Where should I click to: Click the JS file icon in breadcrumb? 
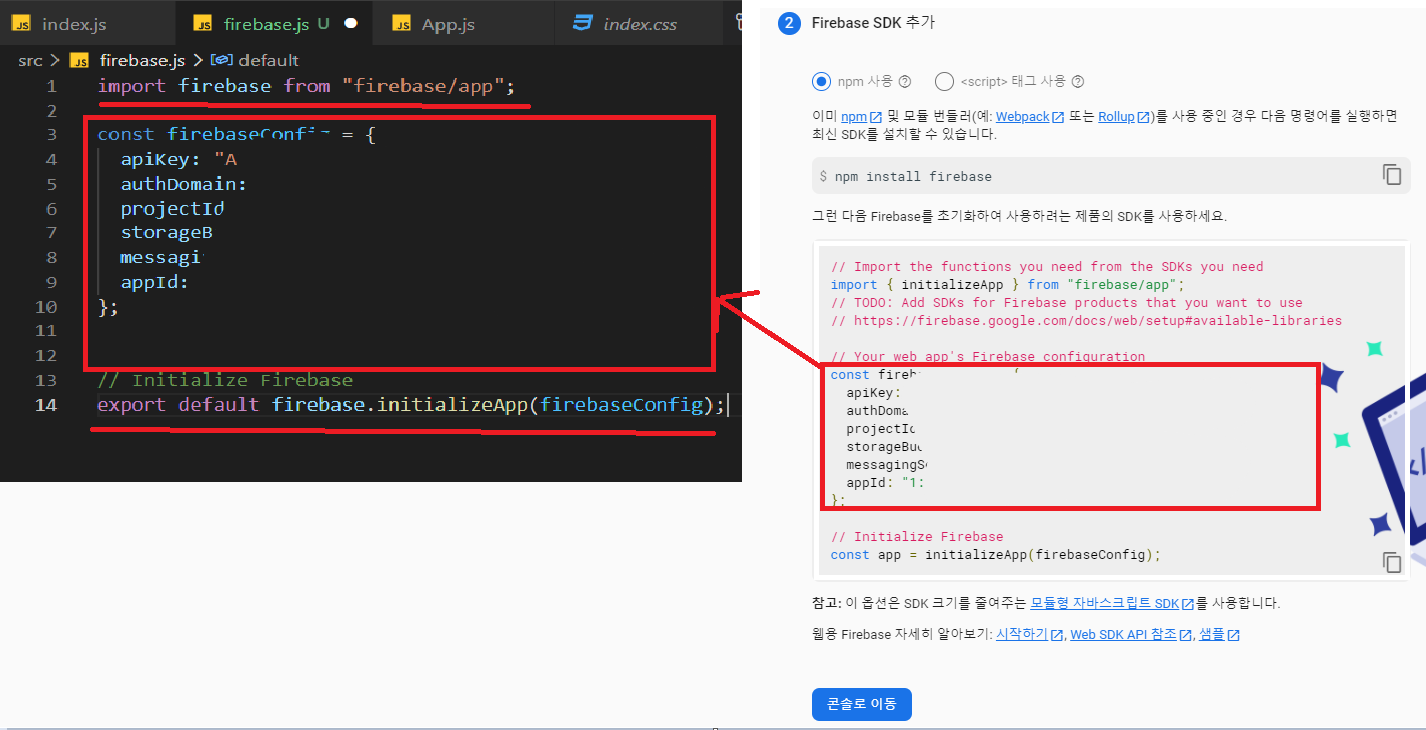coord(80,60)
